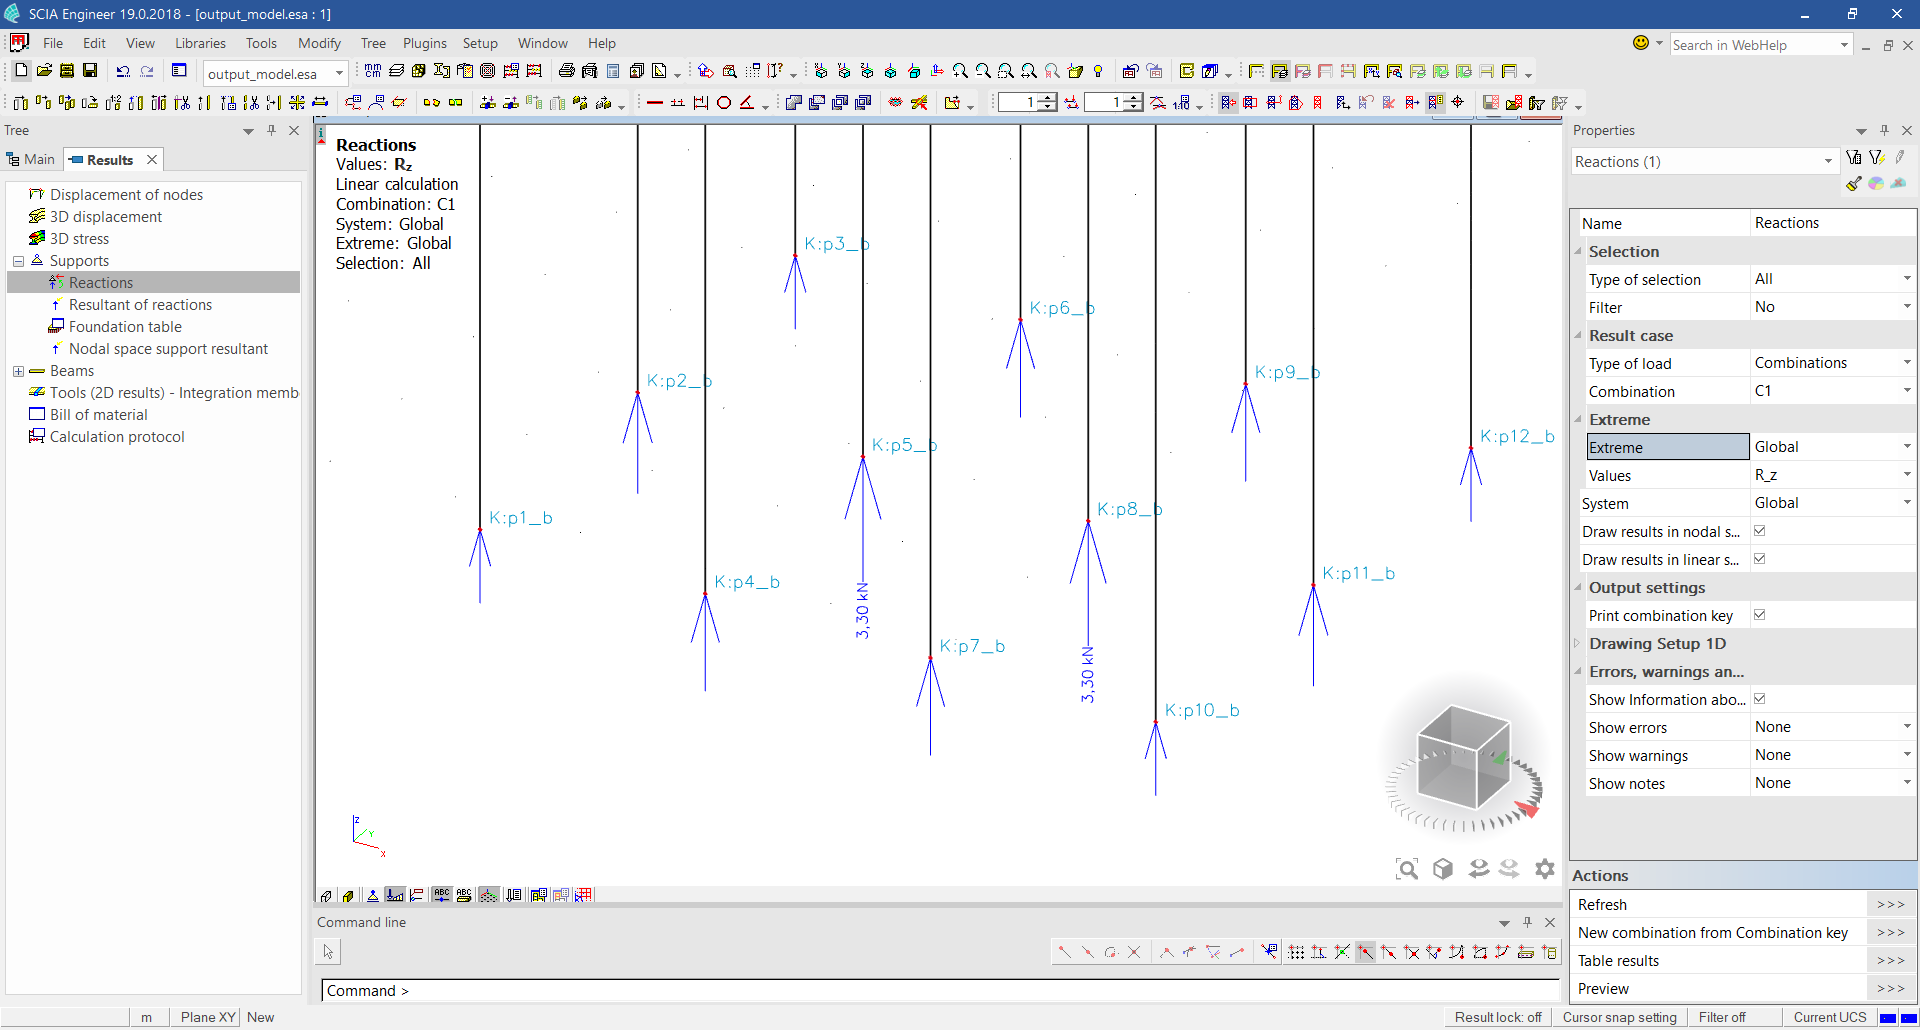Toggle the Show Information about checkbox
Viewport: 1920px width, 1030px height.
pyautogui.click(x=1760, y=699)
